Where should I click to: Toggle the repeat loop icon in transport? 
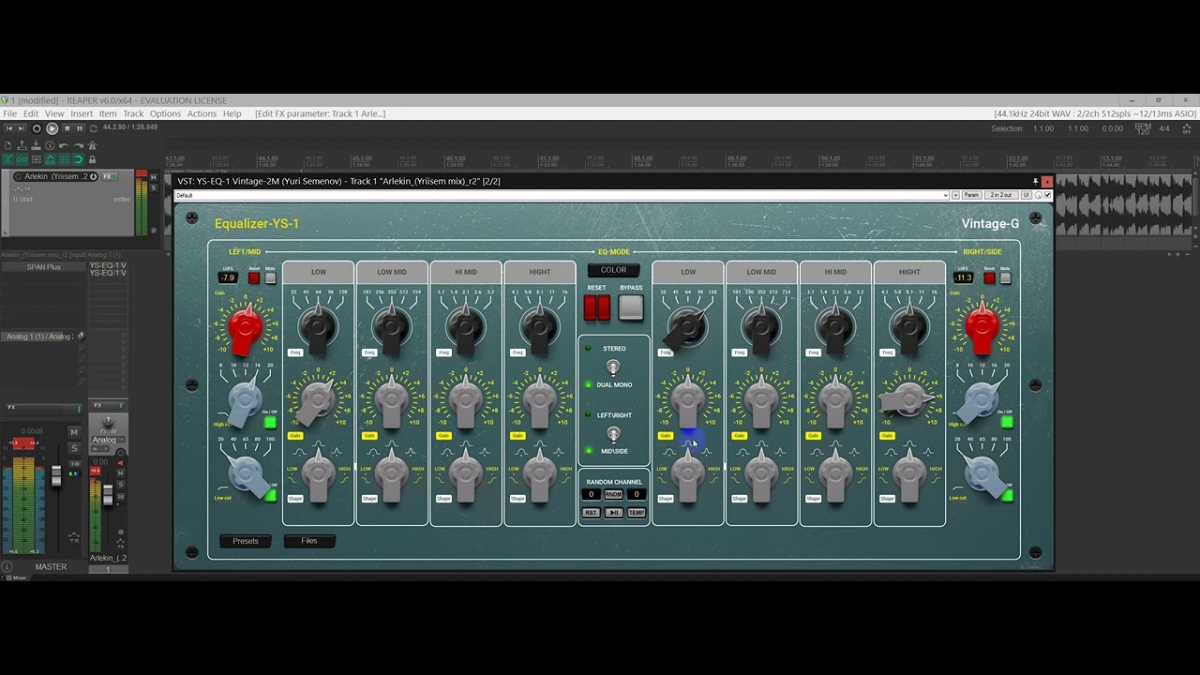coord(93,129)
